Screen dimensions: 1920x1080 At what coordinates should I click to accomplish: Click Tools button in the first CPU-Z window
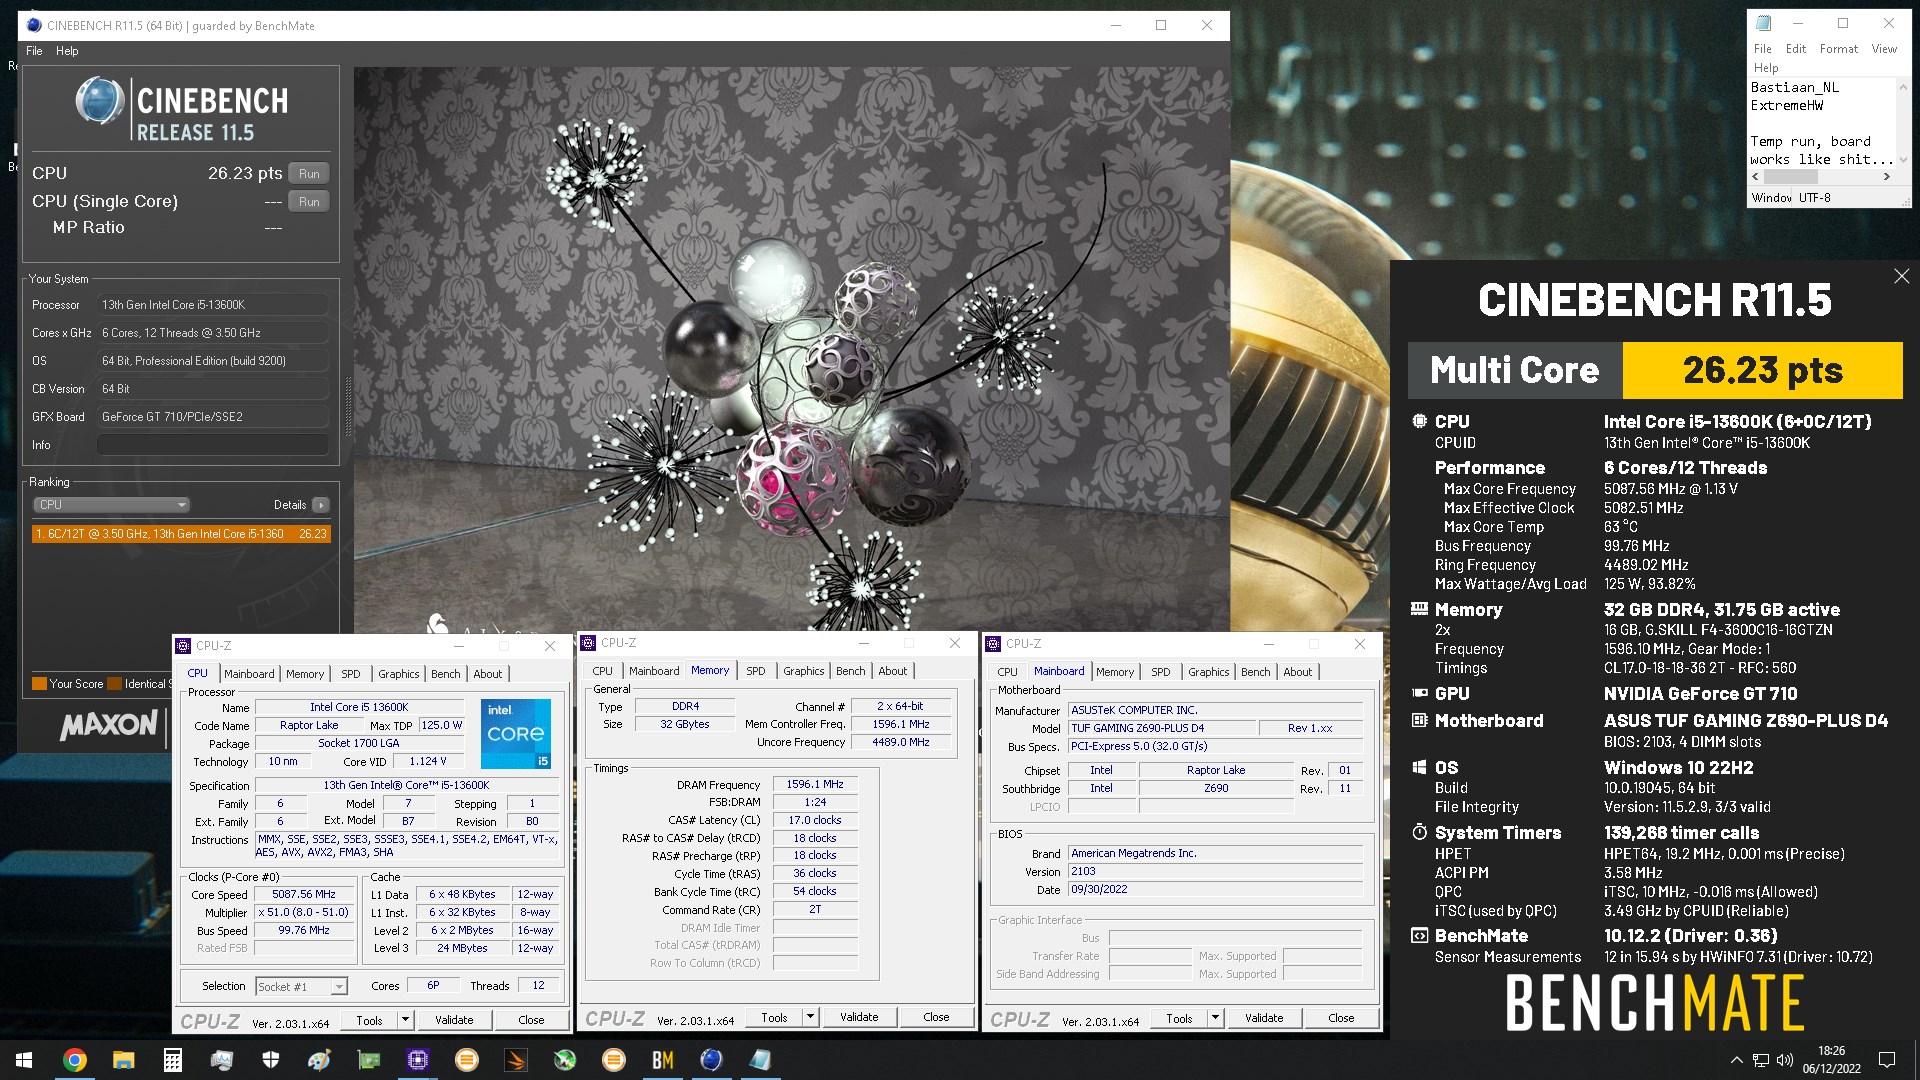[x=369, y=1020]
